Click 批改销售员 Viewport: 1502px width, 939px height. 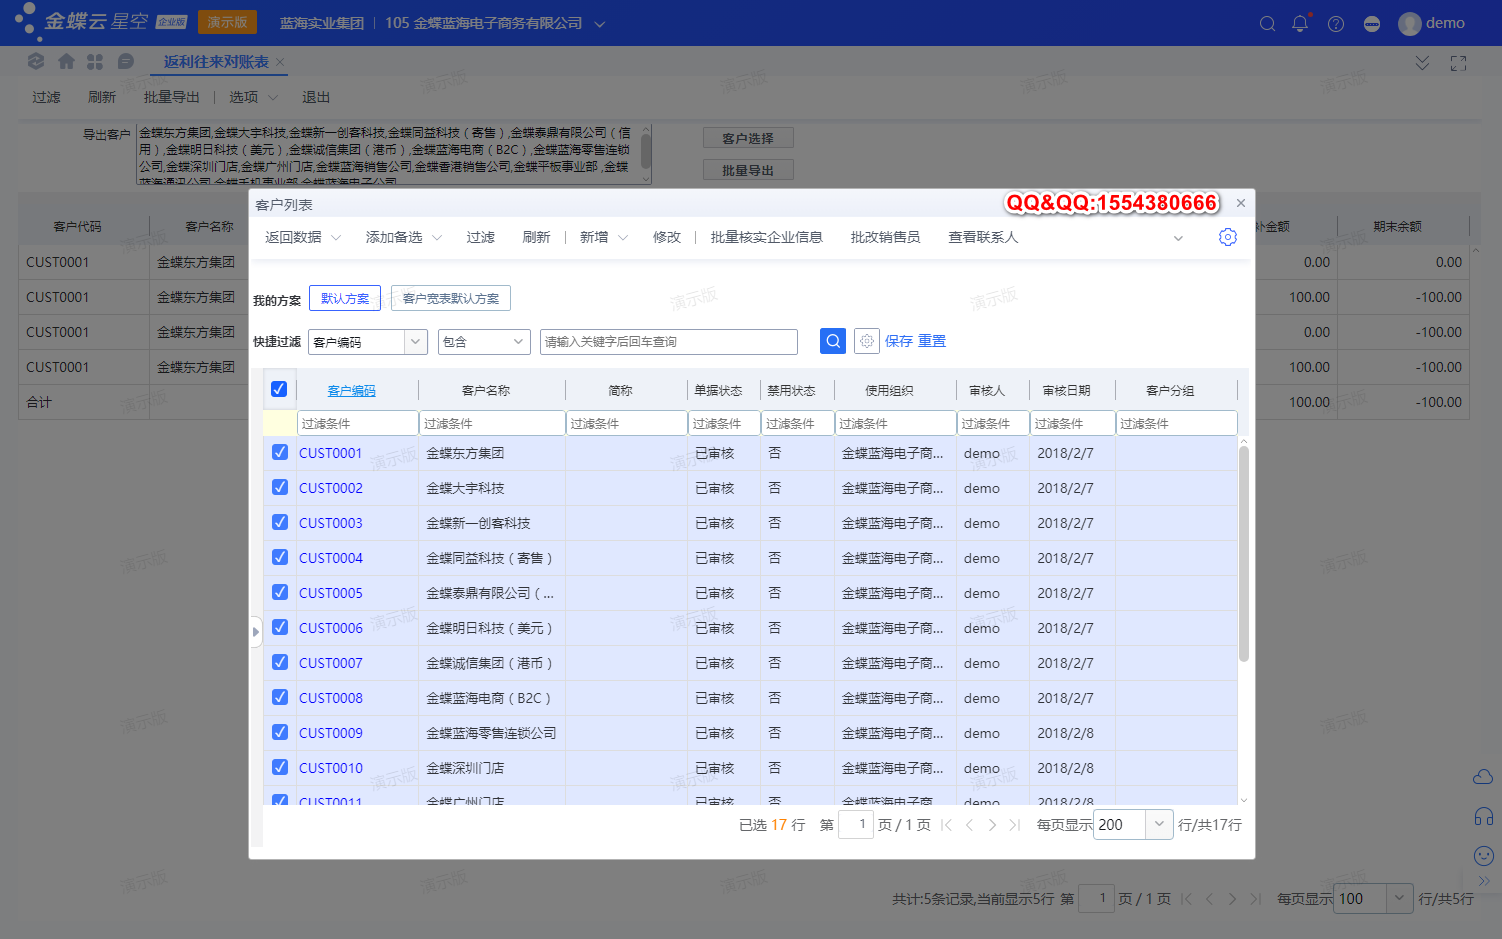tap(885, 237)
